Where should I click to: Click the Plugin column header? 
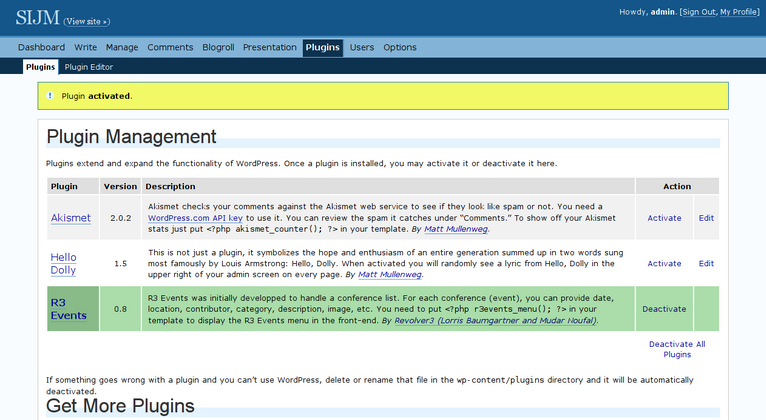73,186
